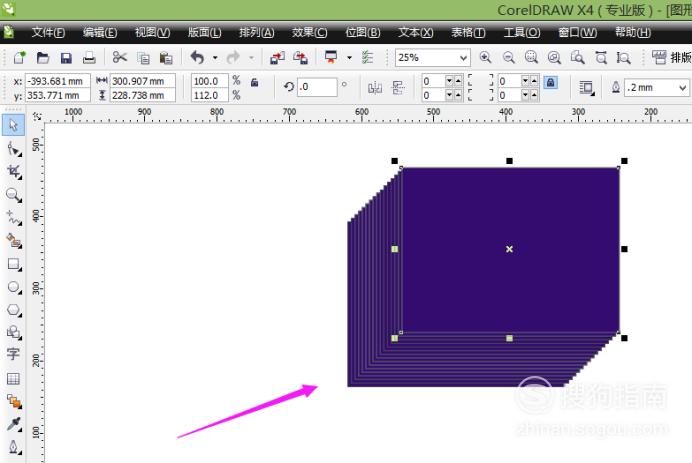Screen dimensions: 692x463
Task: Select the Freehand drawing tool
Action: pos(14,218)
